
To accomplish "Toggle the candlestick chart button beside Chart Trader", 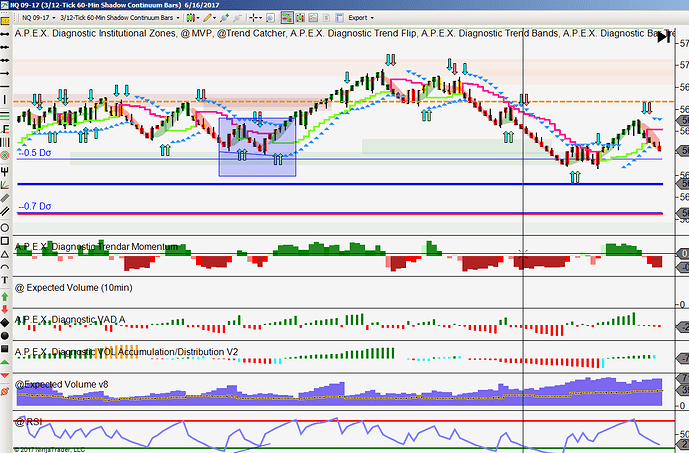I will point(300,18).
